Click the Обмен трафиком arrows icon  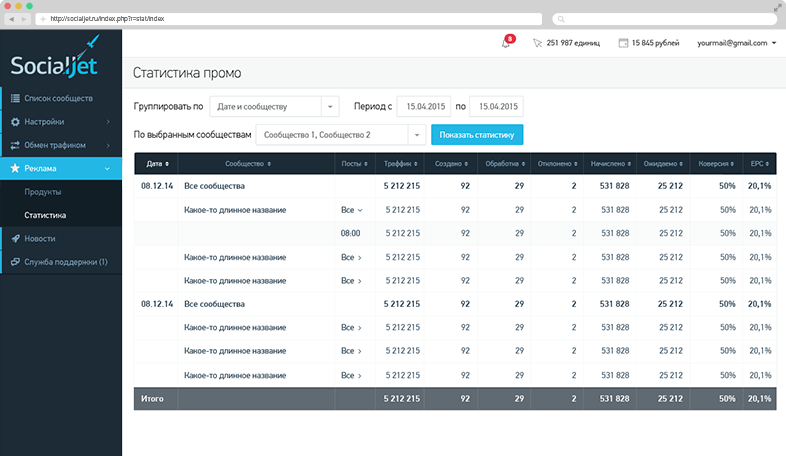(15, 145)
